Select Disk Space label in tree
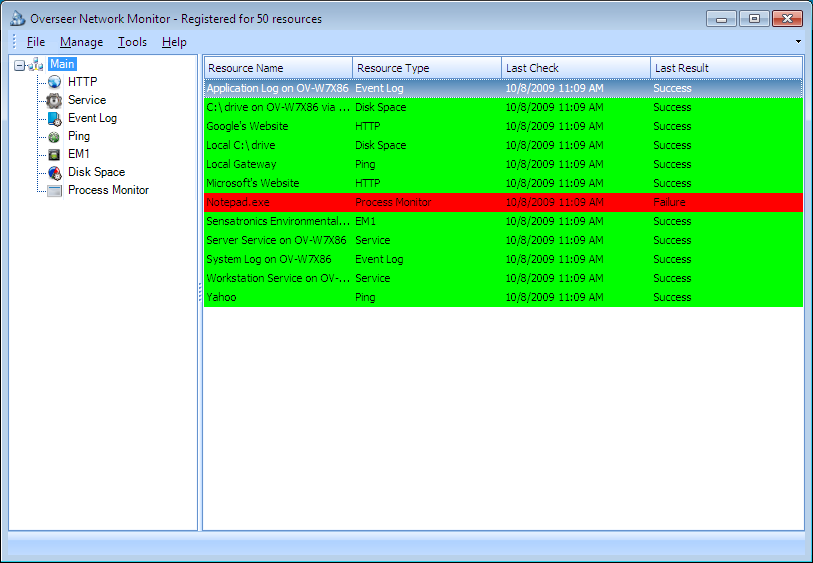Viewport: 813px width, 563px height. tap(96, 172)
